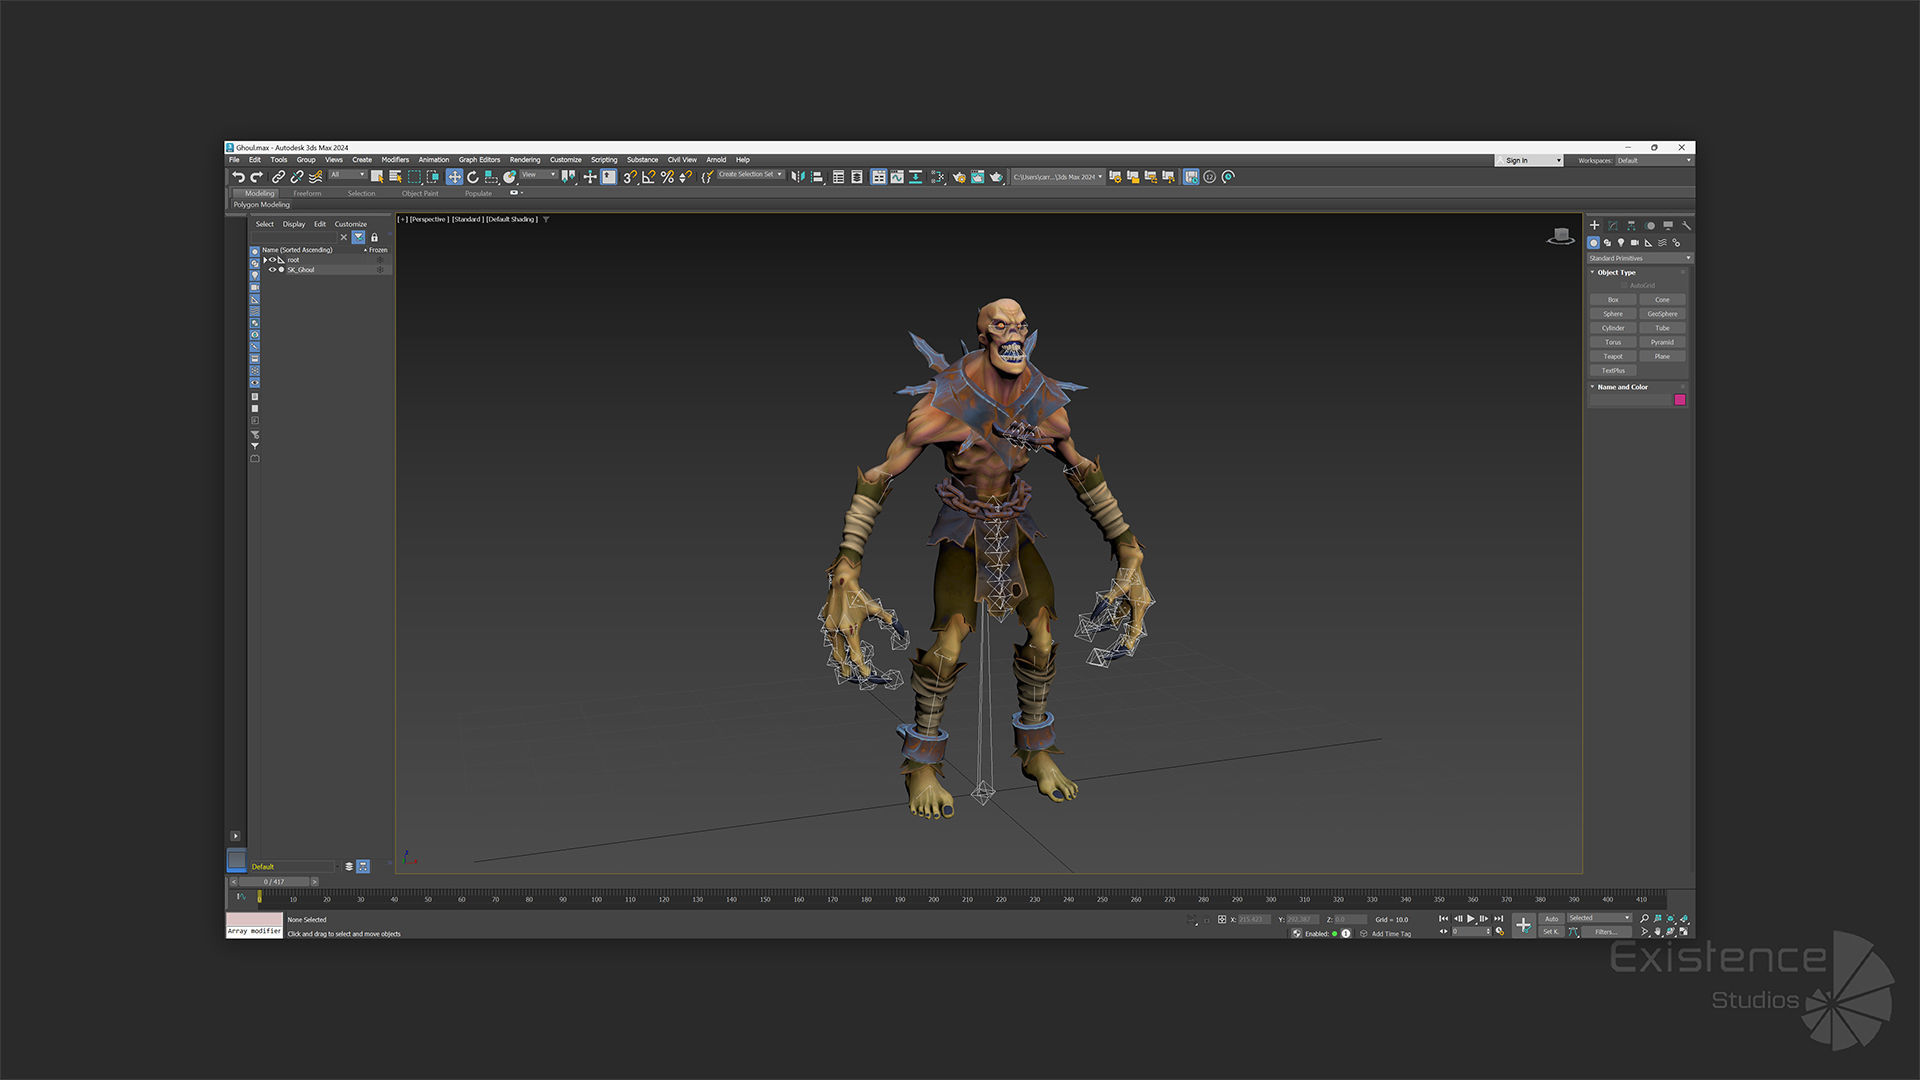Open the Workspaces Default dropdown
1920x1080 pixels.
tap(1654, 160)
